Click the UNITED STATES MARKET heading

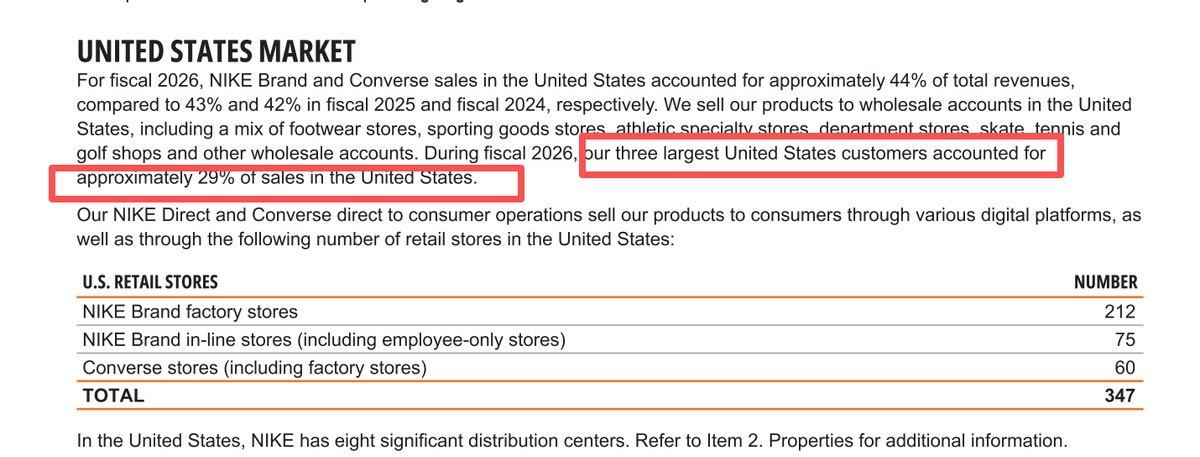pos(215,50)
